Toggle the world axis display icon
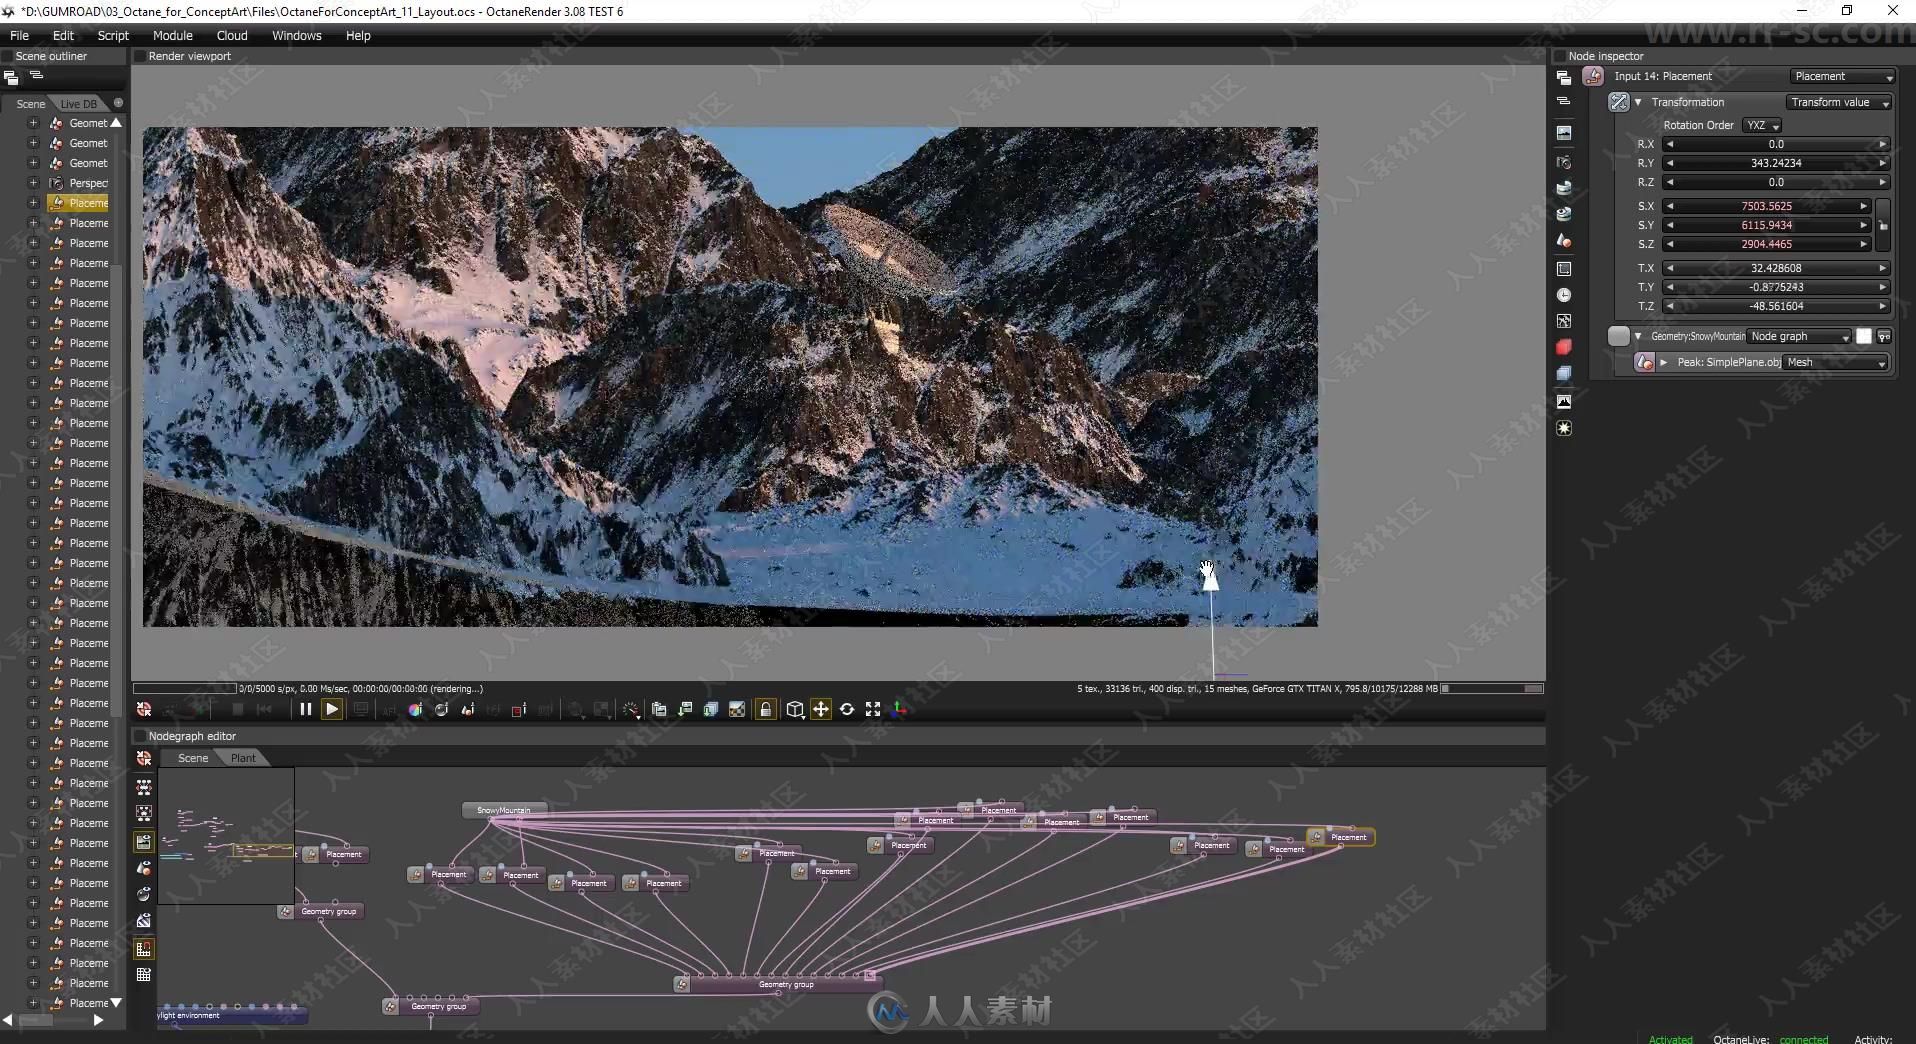 899,709
